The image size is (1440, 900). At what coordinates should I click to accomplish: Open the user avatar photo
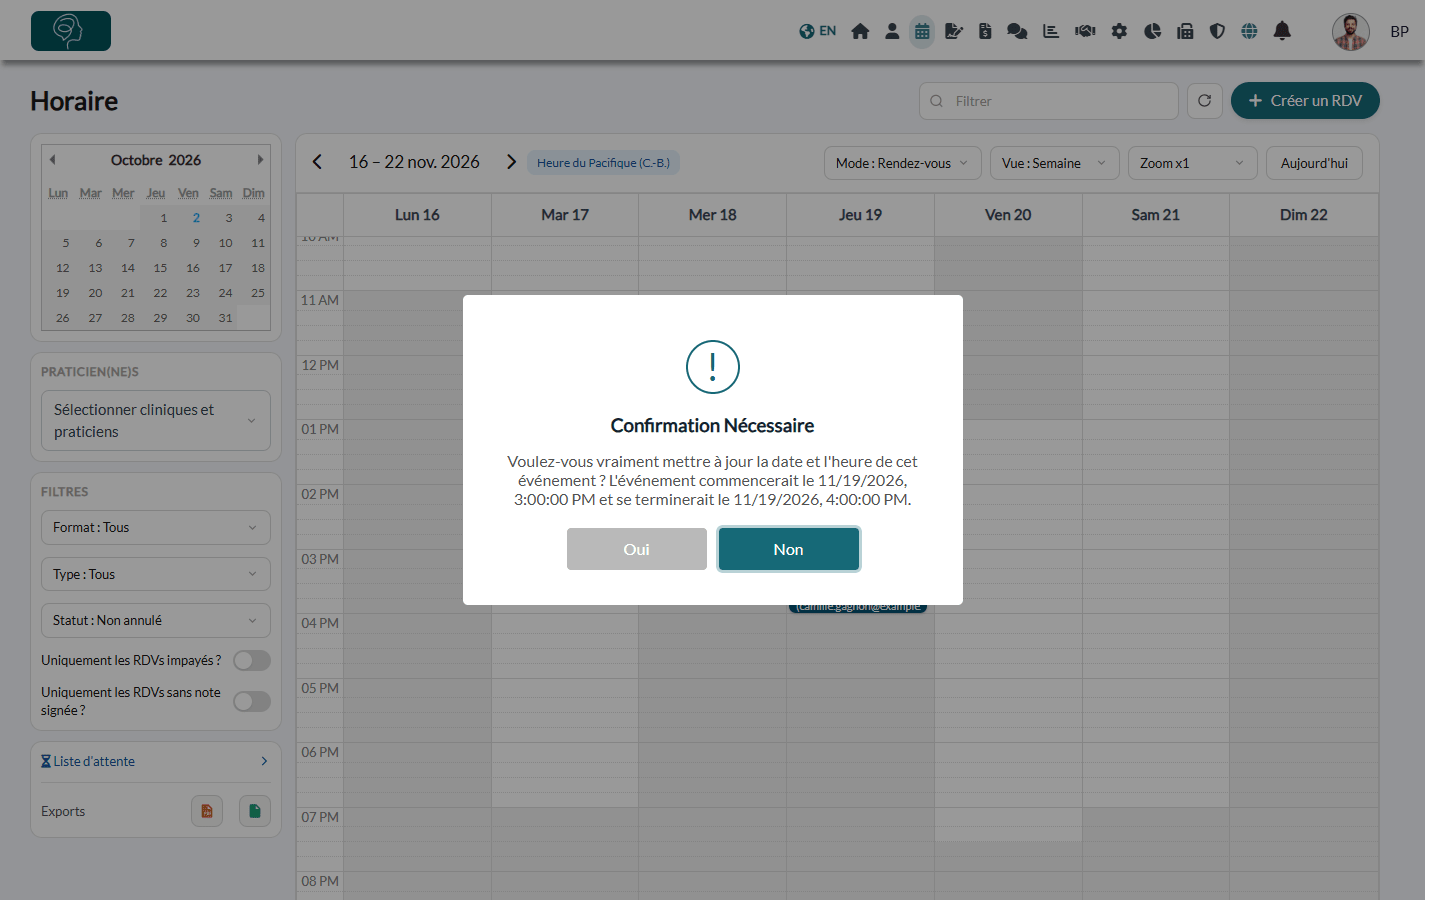[x=1351, y=32]
